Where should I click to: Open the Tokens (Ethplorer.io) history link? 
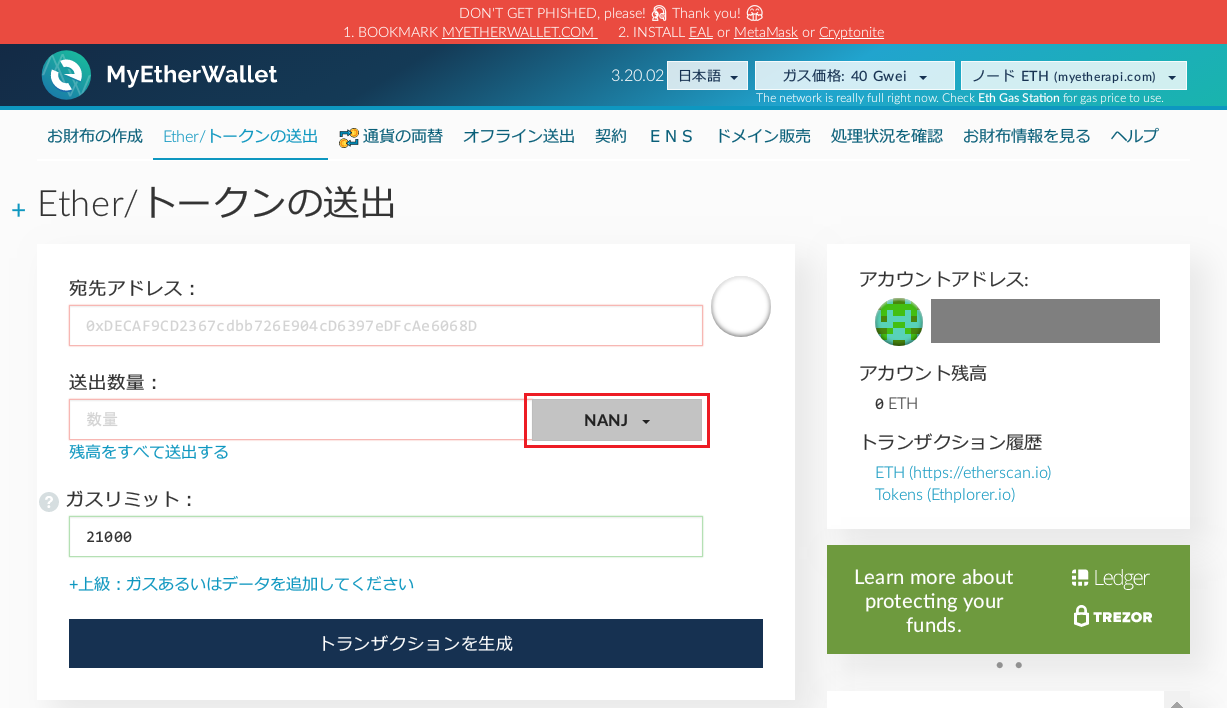point(945,494)
